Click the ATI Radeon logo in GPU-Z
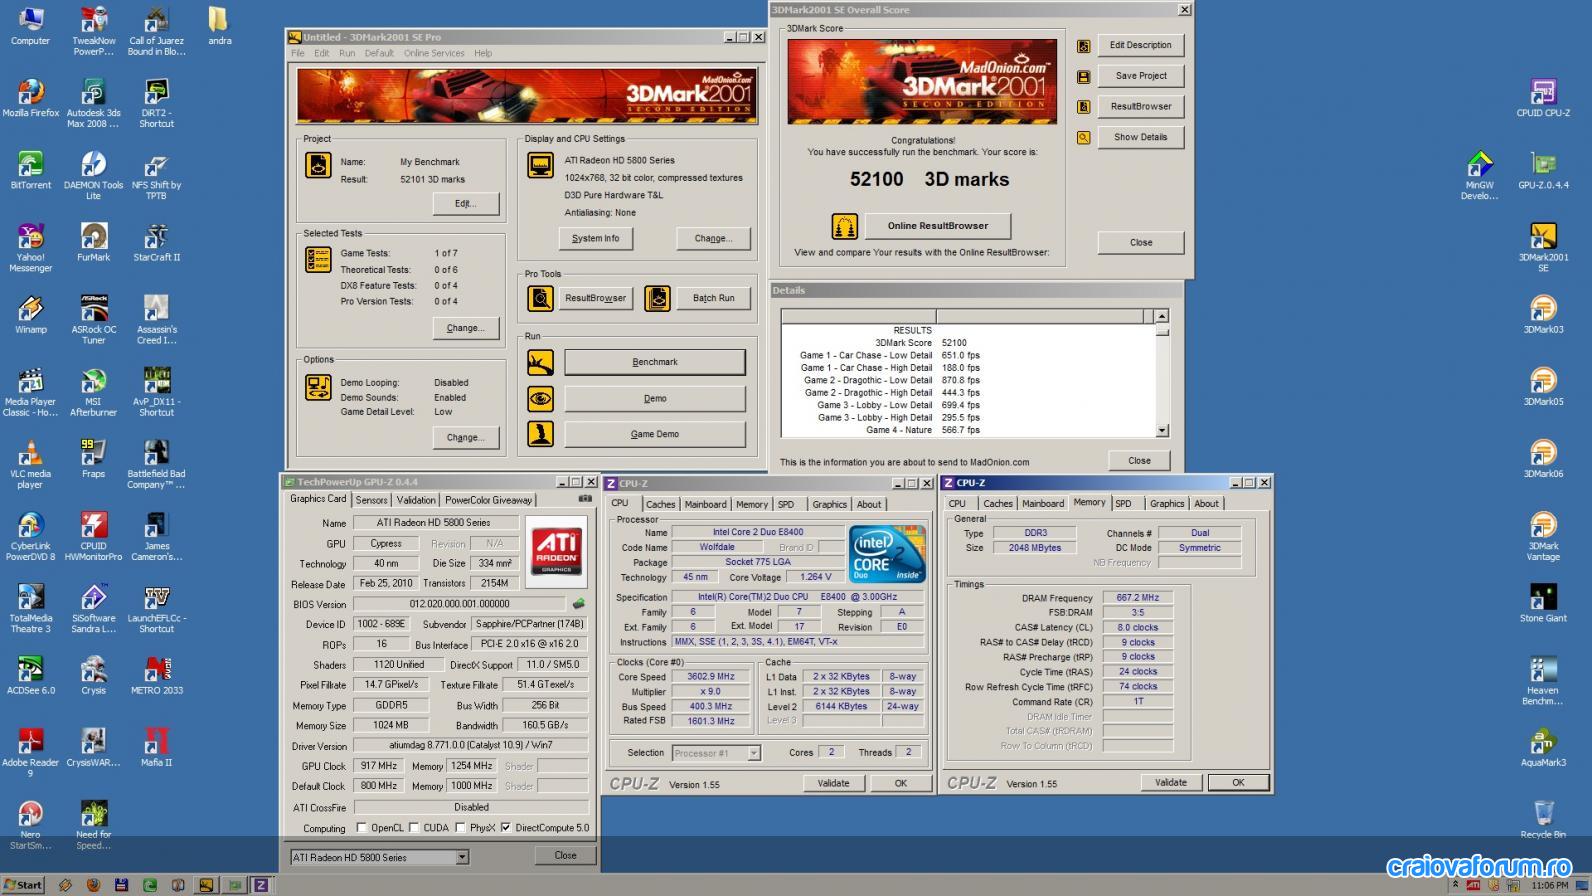1592x896 pixels. pyautogui.click(x=556, y=550)
